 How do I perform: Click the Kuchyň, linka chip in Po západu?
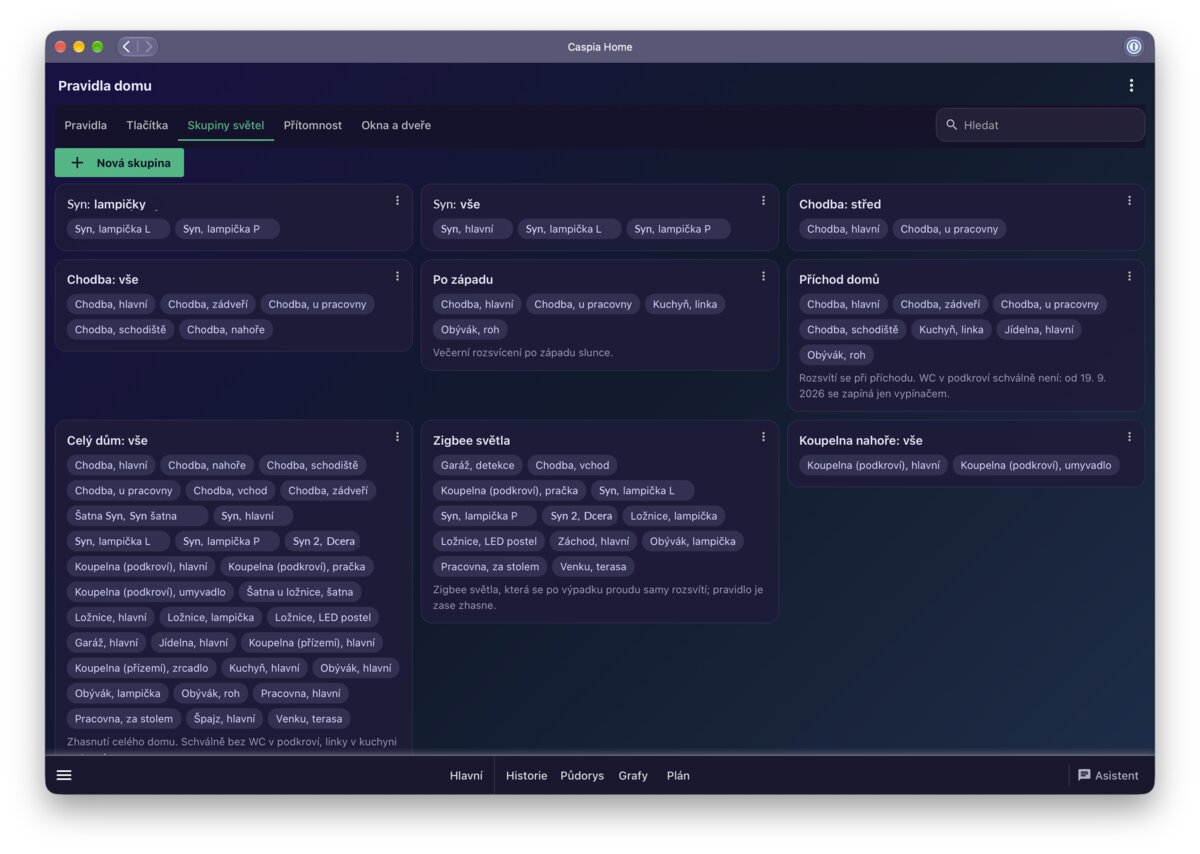tap(685, 304)
